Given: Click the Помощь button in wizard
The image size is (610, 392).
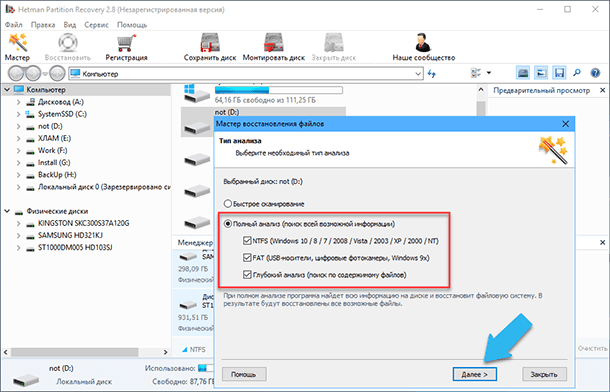Looking at the screenshot, I should point(244,374).
